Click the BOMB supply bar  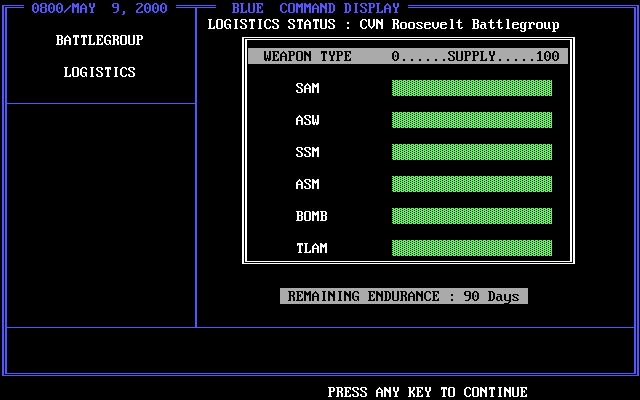(472, 216)
